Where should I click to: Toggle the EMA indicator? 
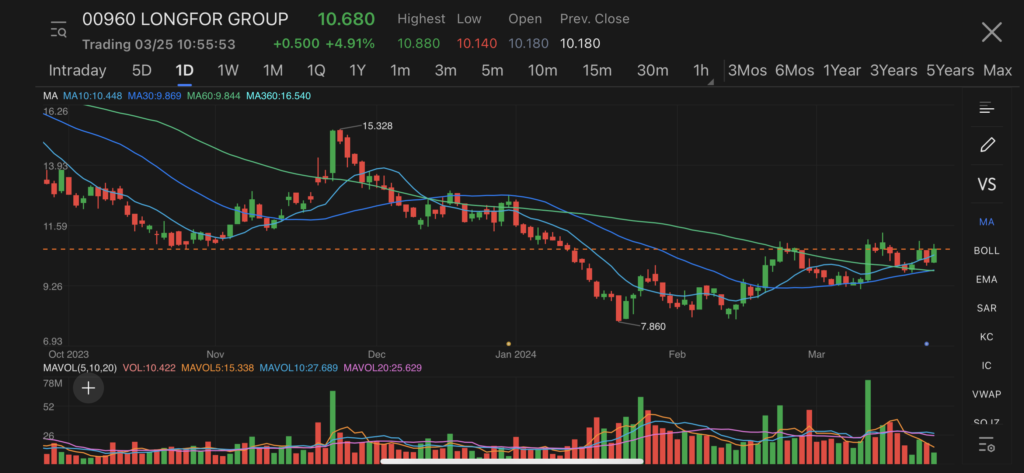point(986,279)
